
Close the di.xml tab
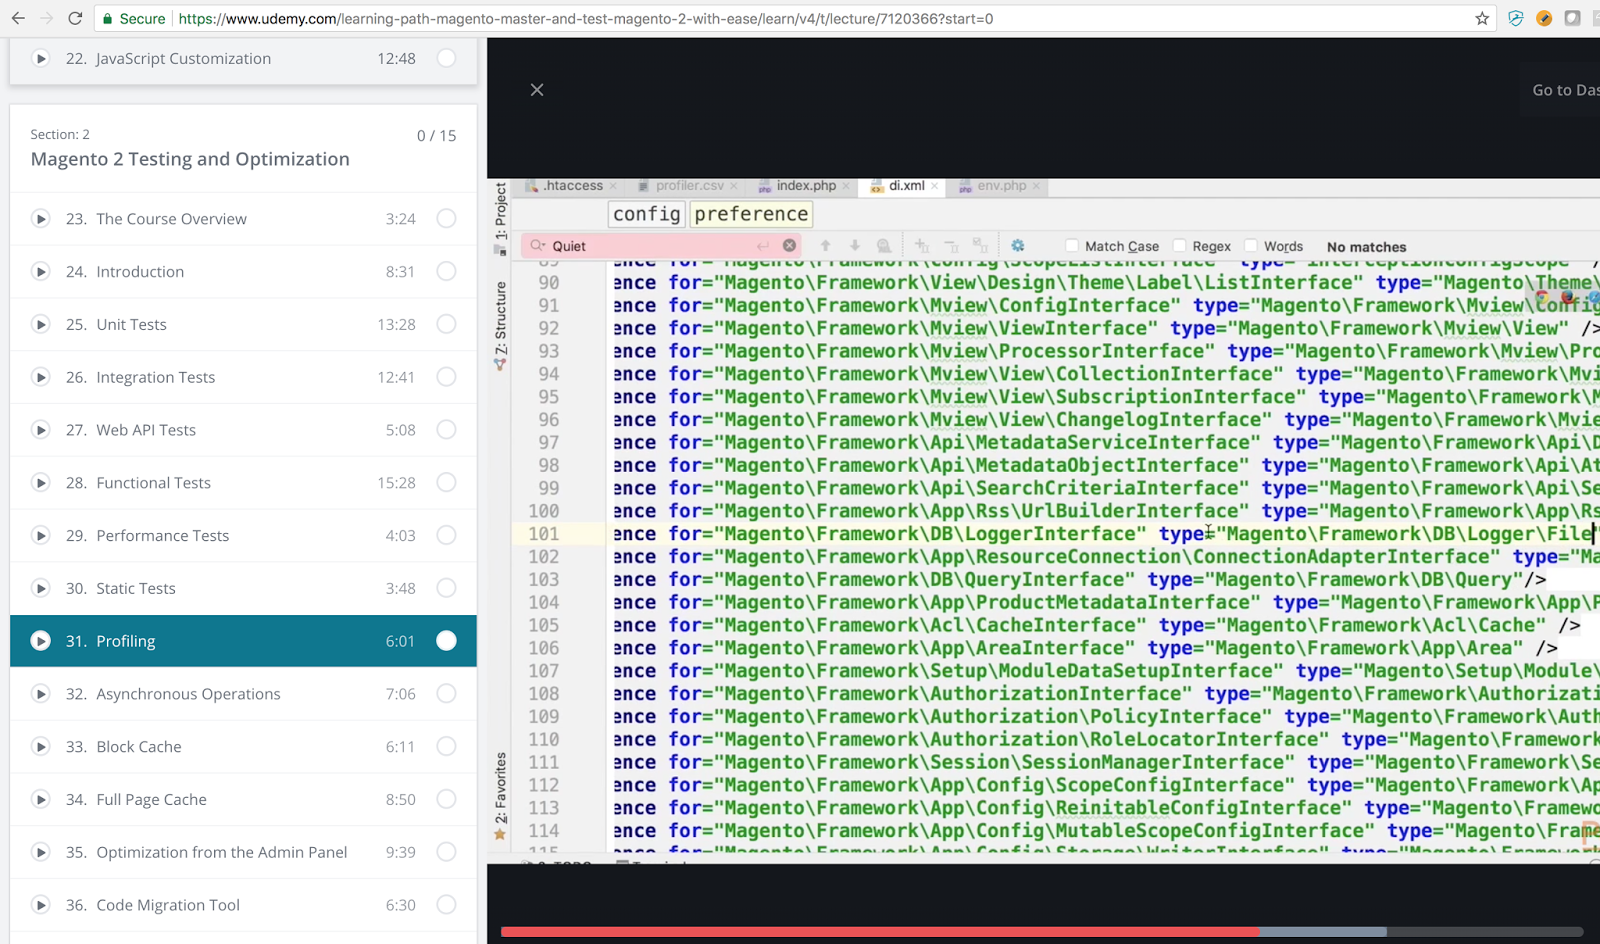[x=935, y=186]
